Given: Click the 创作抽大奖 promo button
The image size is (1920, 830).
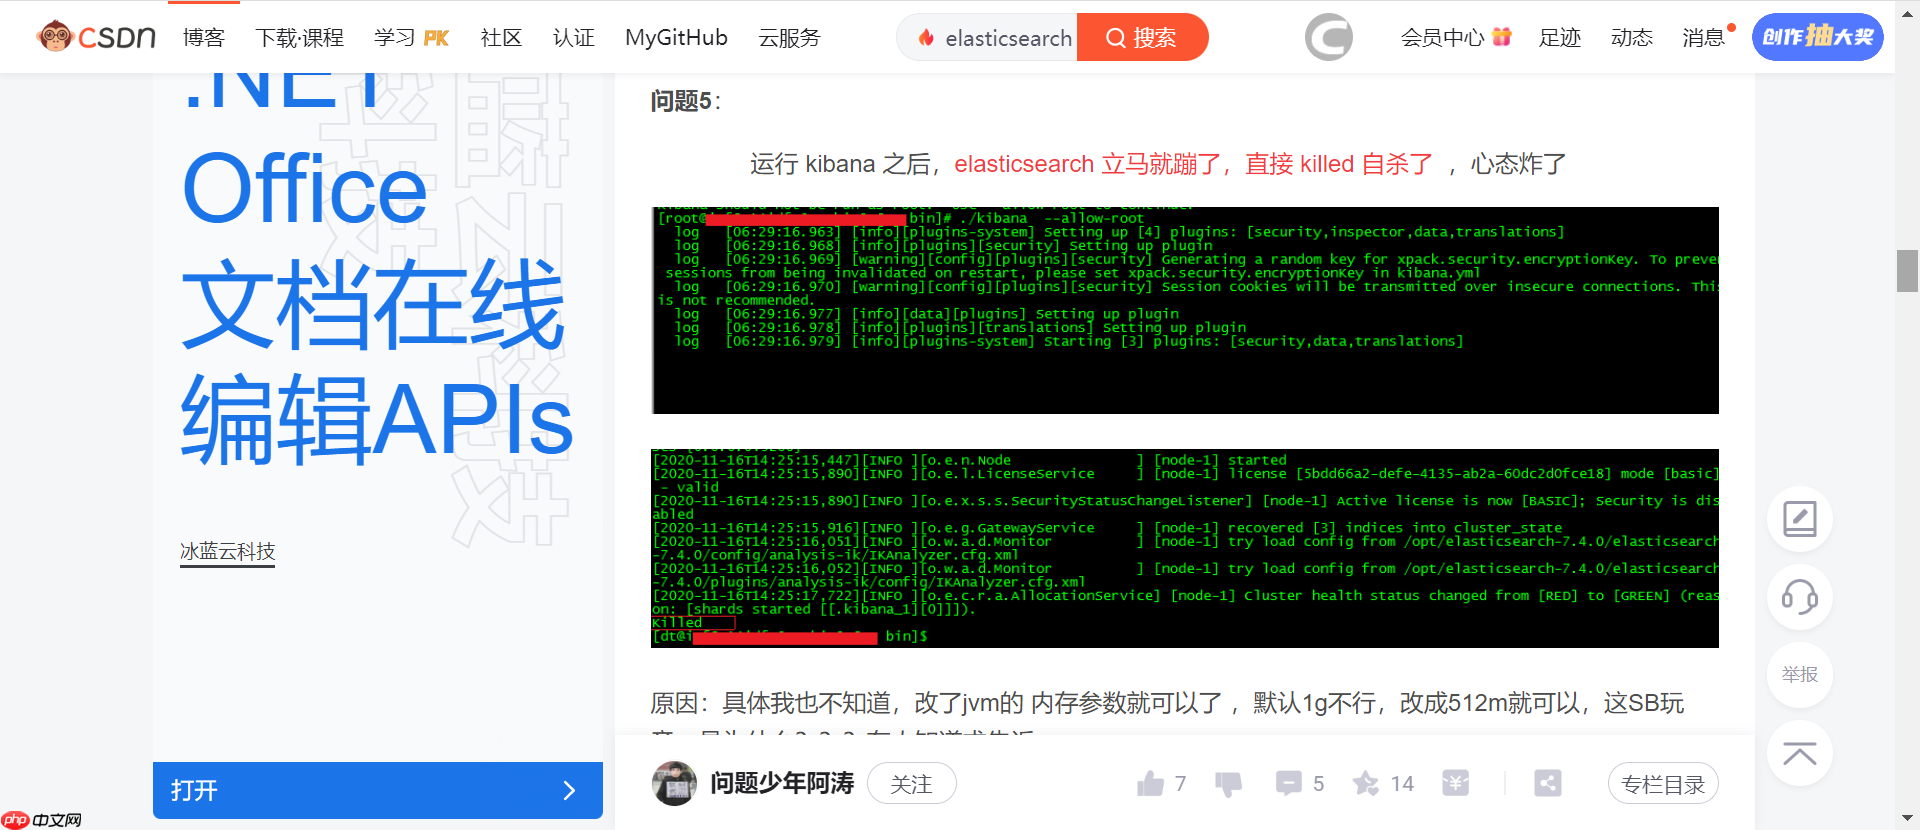Looking at the screenshot, I should [1818, 37].
